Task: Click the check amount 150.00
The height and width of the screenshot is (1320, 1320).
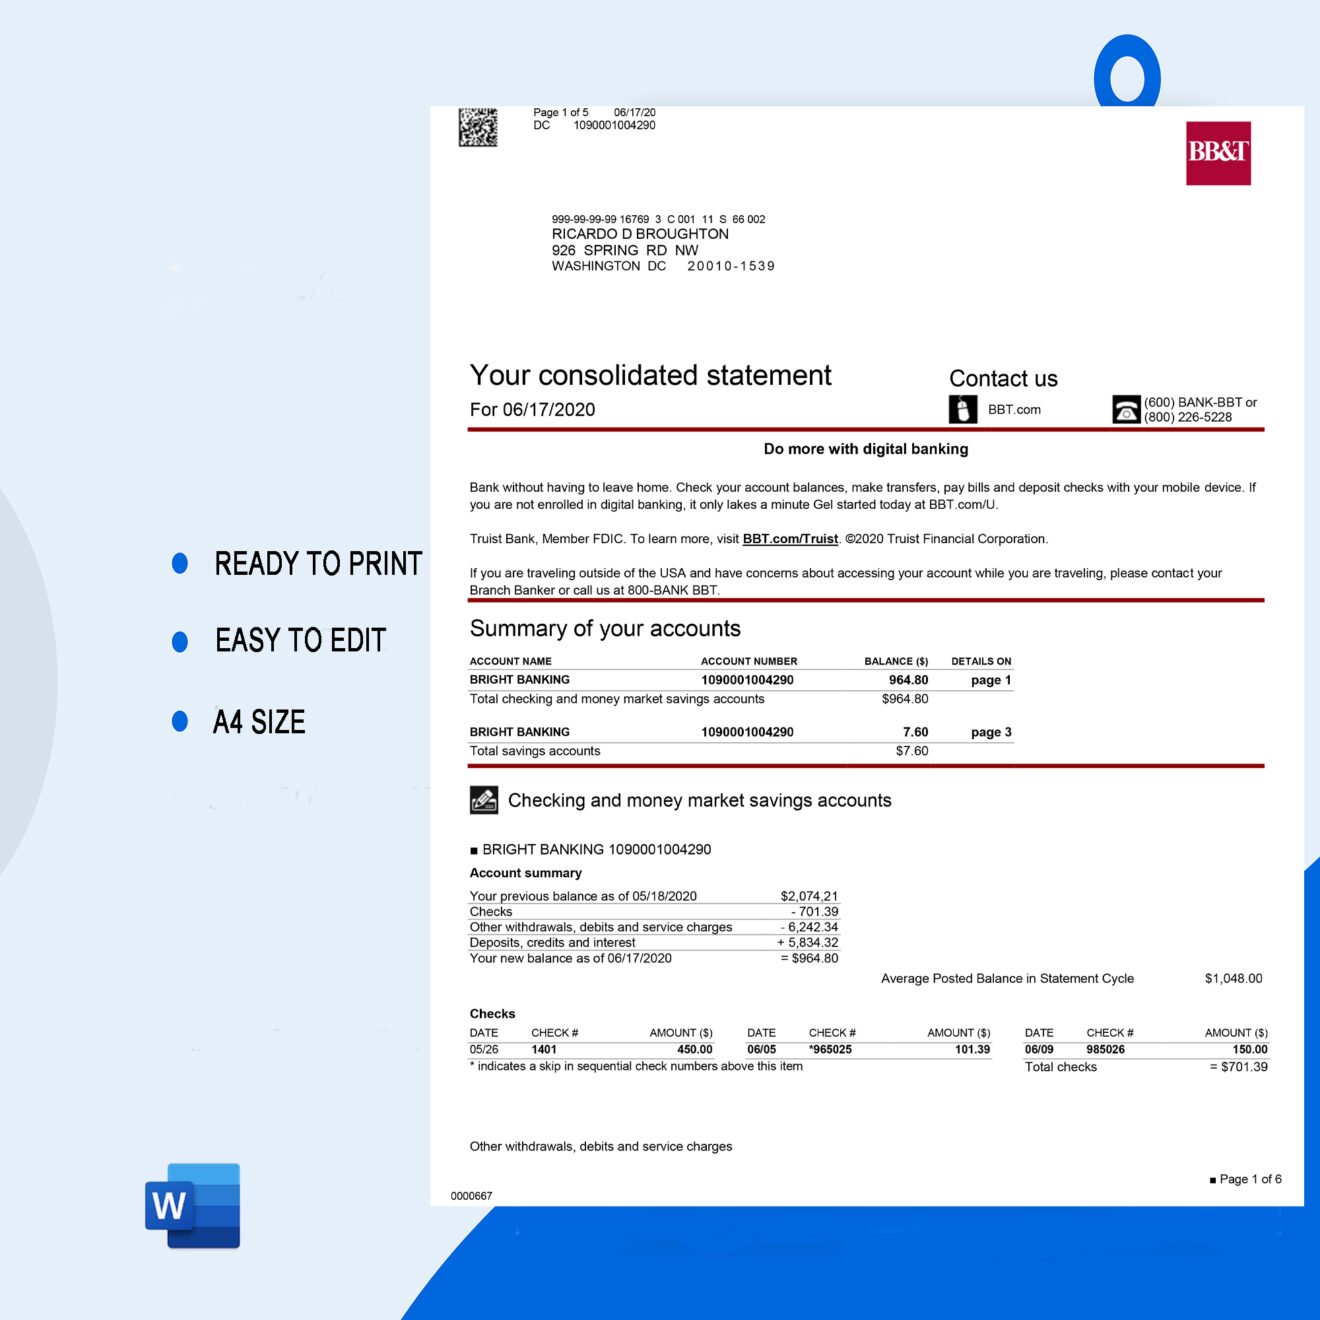Action: click(1249, 1050)
